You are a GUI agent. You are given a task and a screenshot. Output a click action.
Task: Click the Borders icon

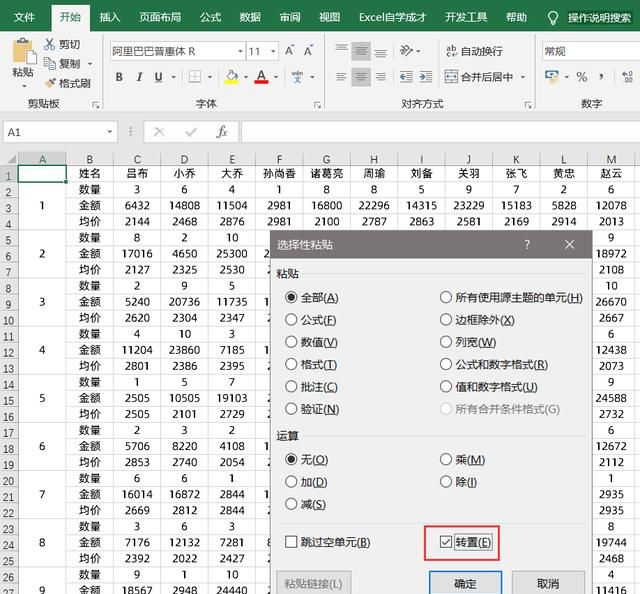194,77
